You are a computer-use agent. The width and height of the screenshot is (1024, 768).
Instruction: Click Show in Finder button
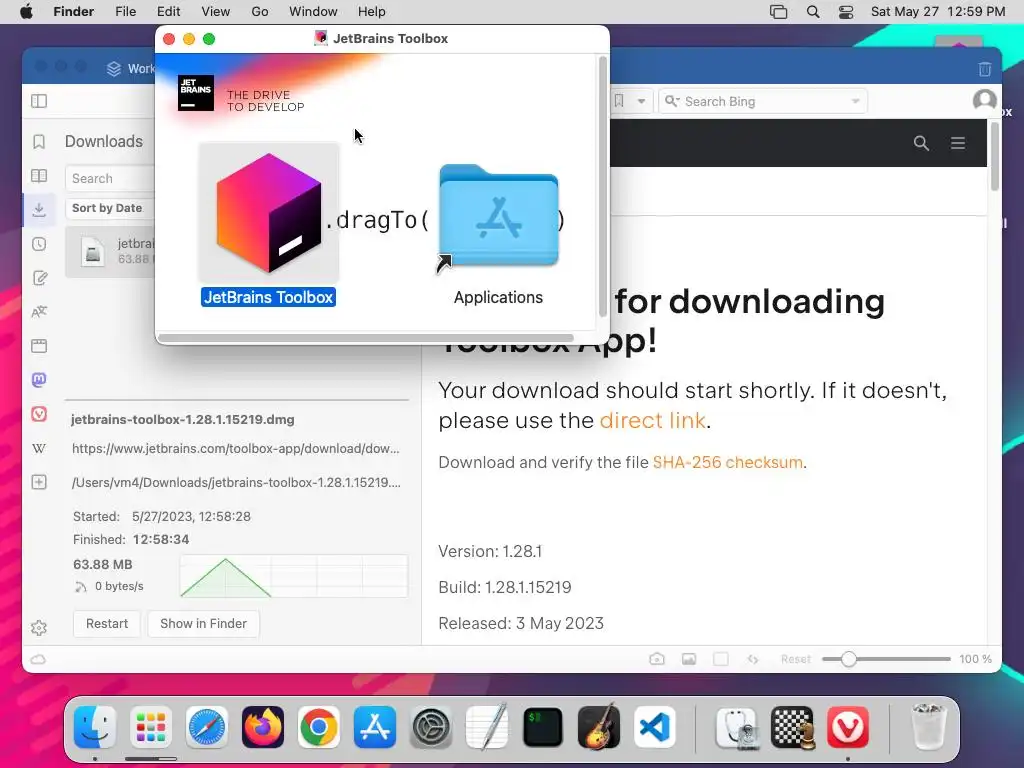203,624
